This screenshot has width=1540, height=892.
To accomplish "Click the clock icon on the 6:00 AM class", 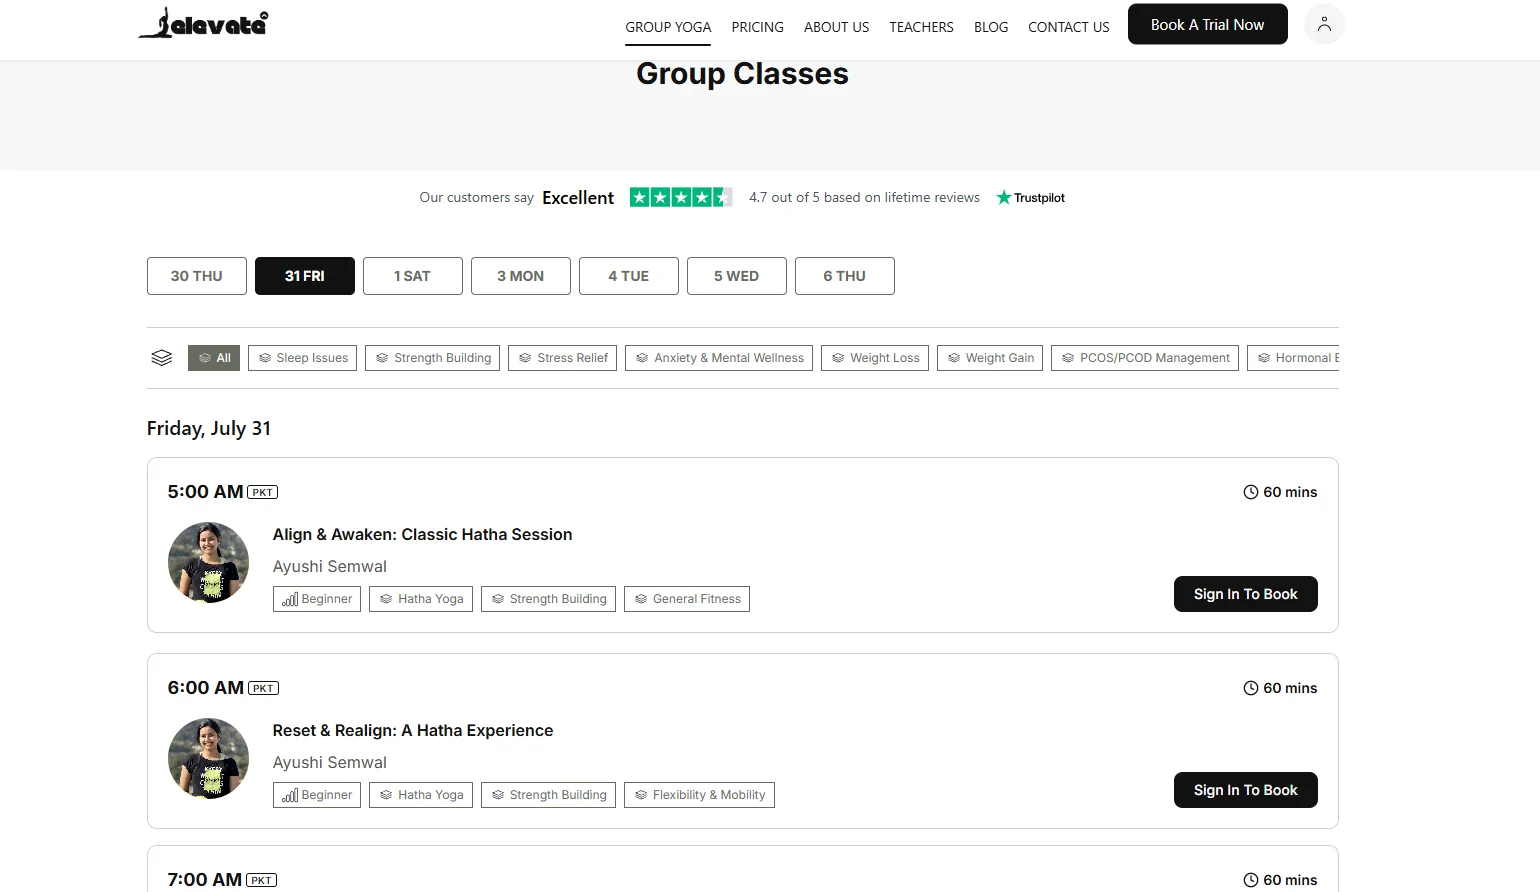I will [1250, 688].
